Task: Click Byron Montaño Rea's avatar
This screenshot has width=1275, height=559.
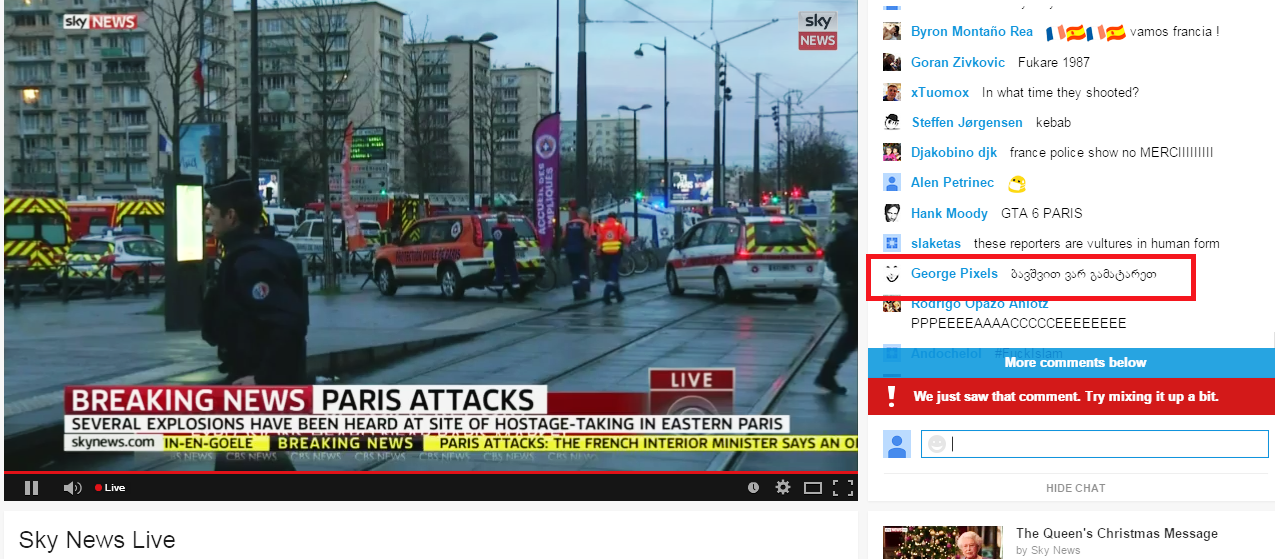Action: (x=892, y=32)
